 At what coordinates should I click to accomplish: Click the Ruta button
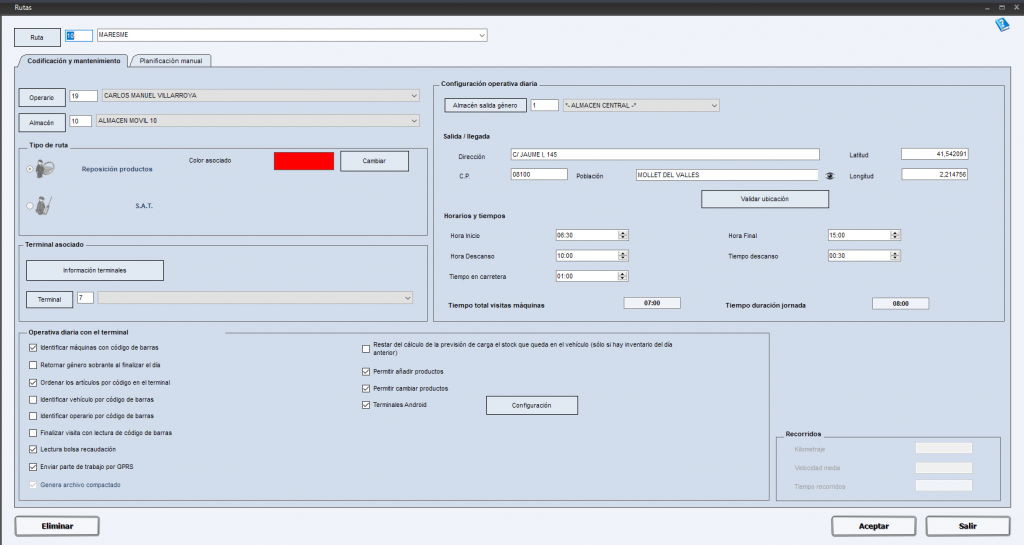37,37
